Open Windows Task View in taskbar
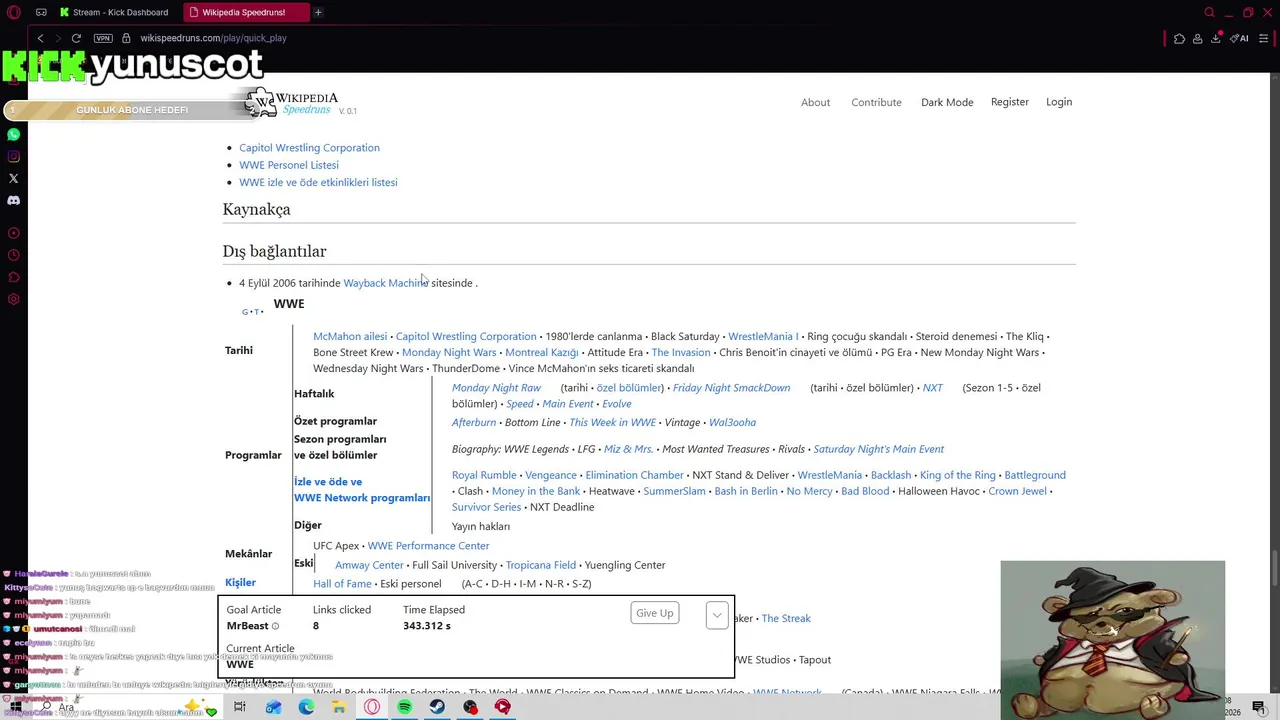Image resolution: width=1280 pixels, height=720 pixels. [240, 707]
